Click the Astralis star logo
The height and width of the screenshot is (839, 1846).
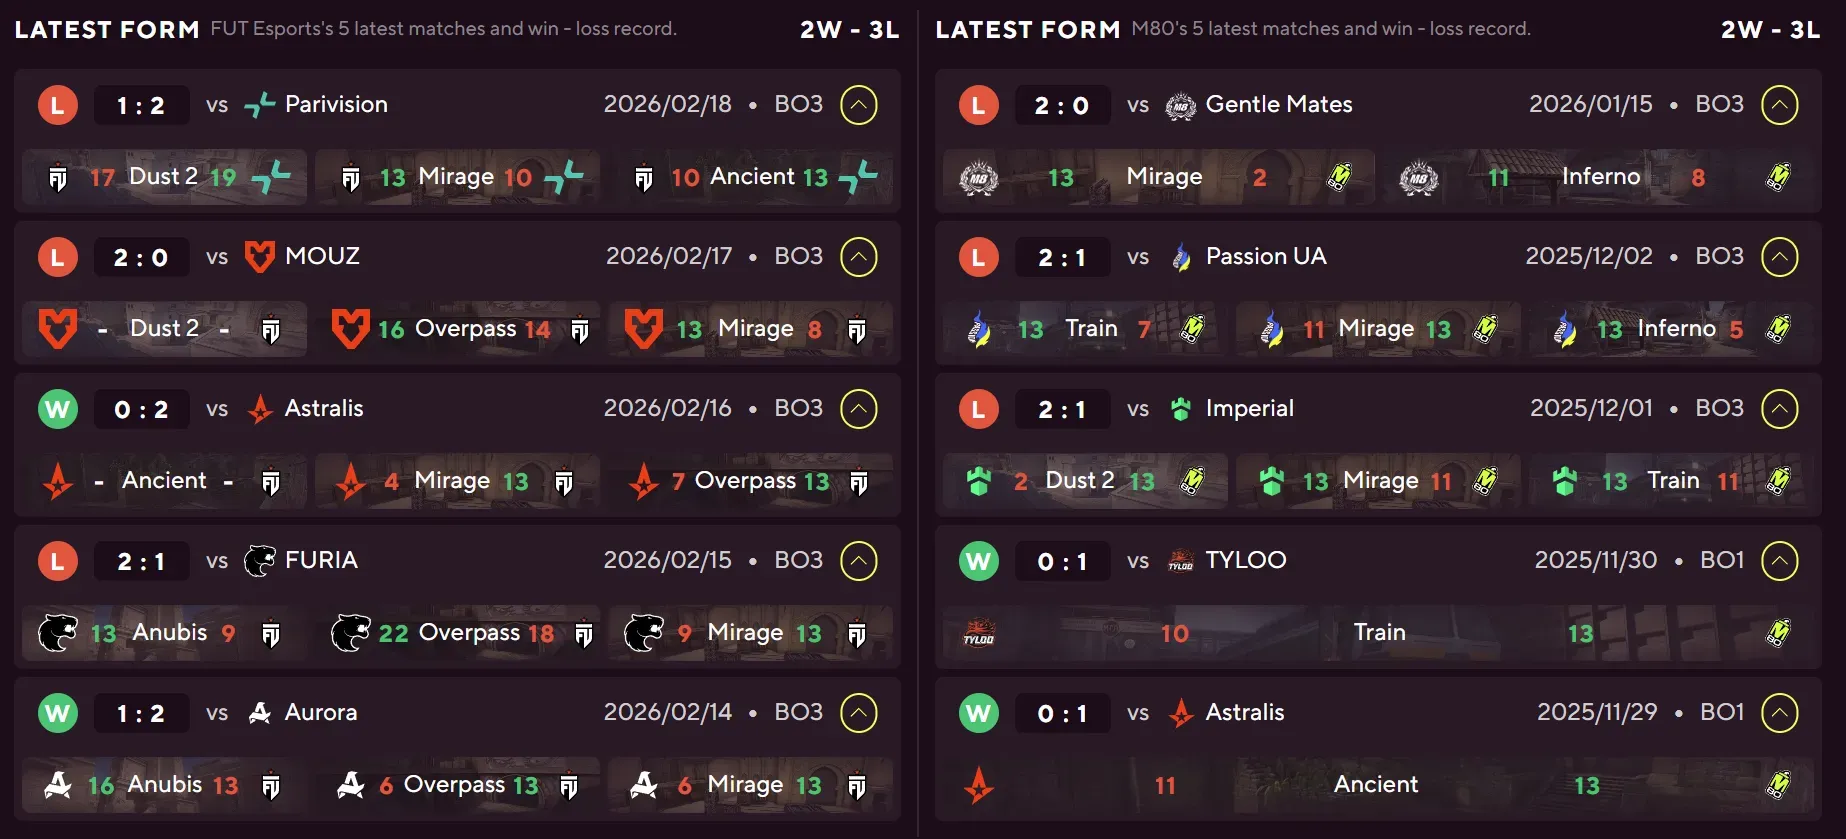pyautogui.click(x=261, y=409)
